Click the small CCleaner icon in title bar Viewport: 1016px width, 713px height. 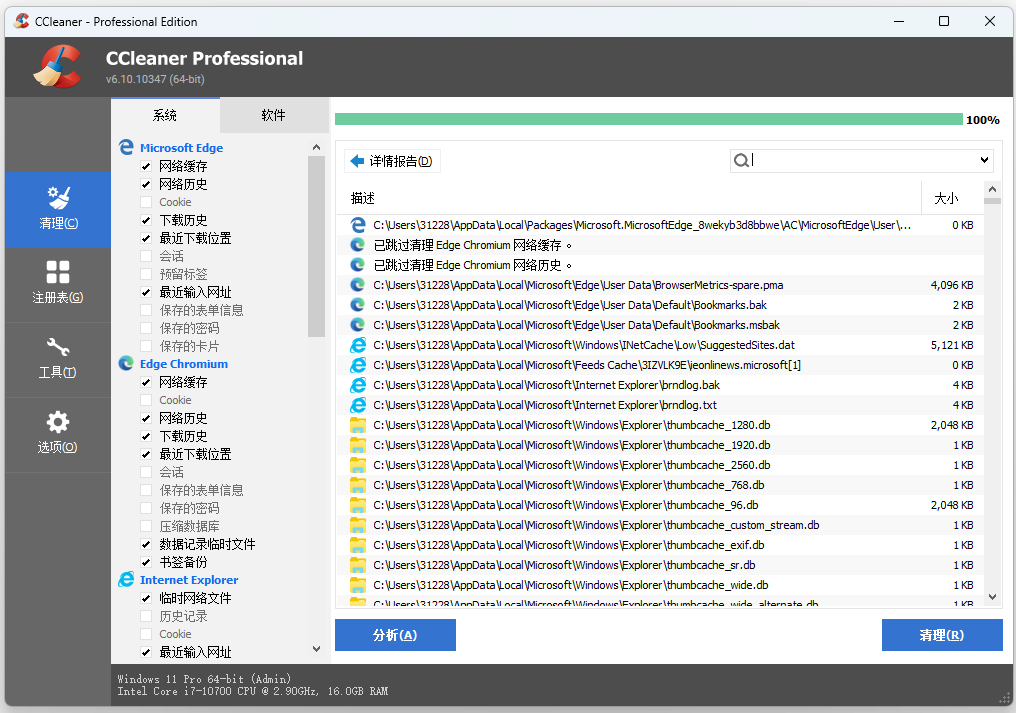[x=22, y=21]
